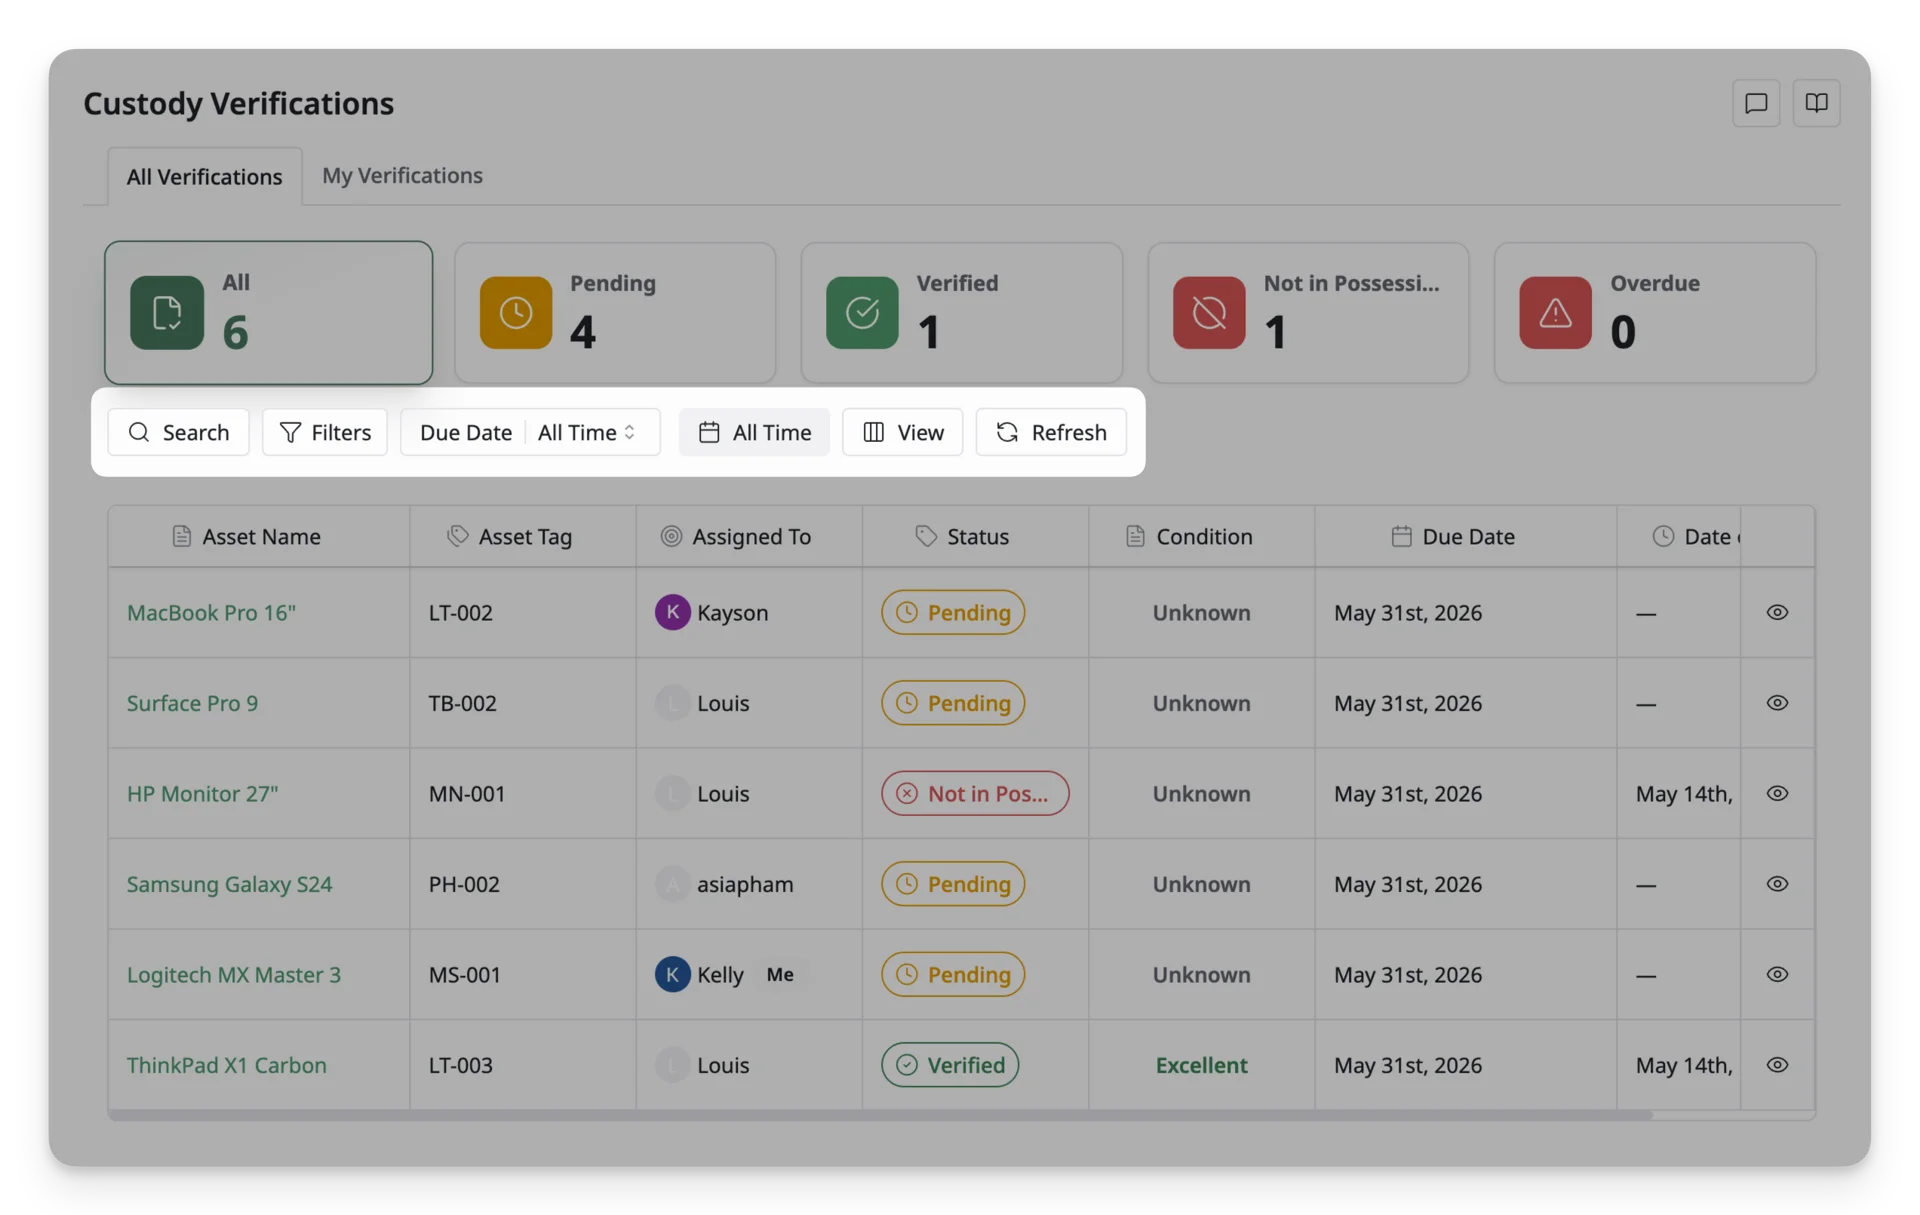View details eye icon for MacBook Pro 16"
This screenshot has height=1215, width=1920.
[1776, 612]
